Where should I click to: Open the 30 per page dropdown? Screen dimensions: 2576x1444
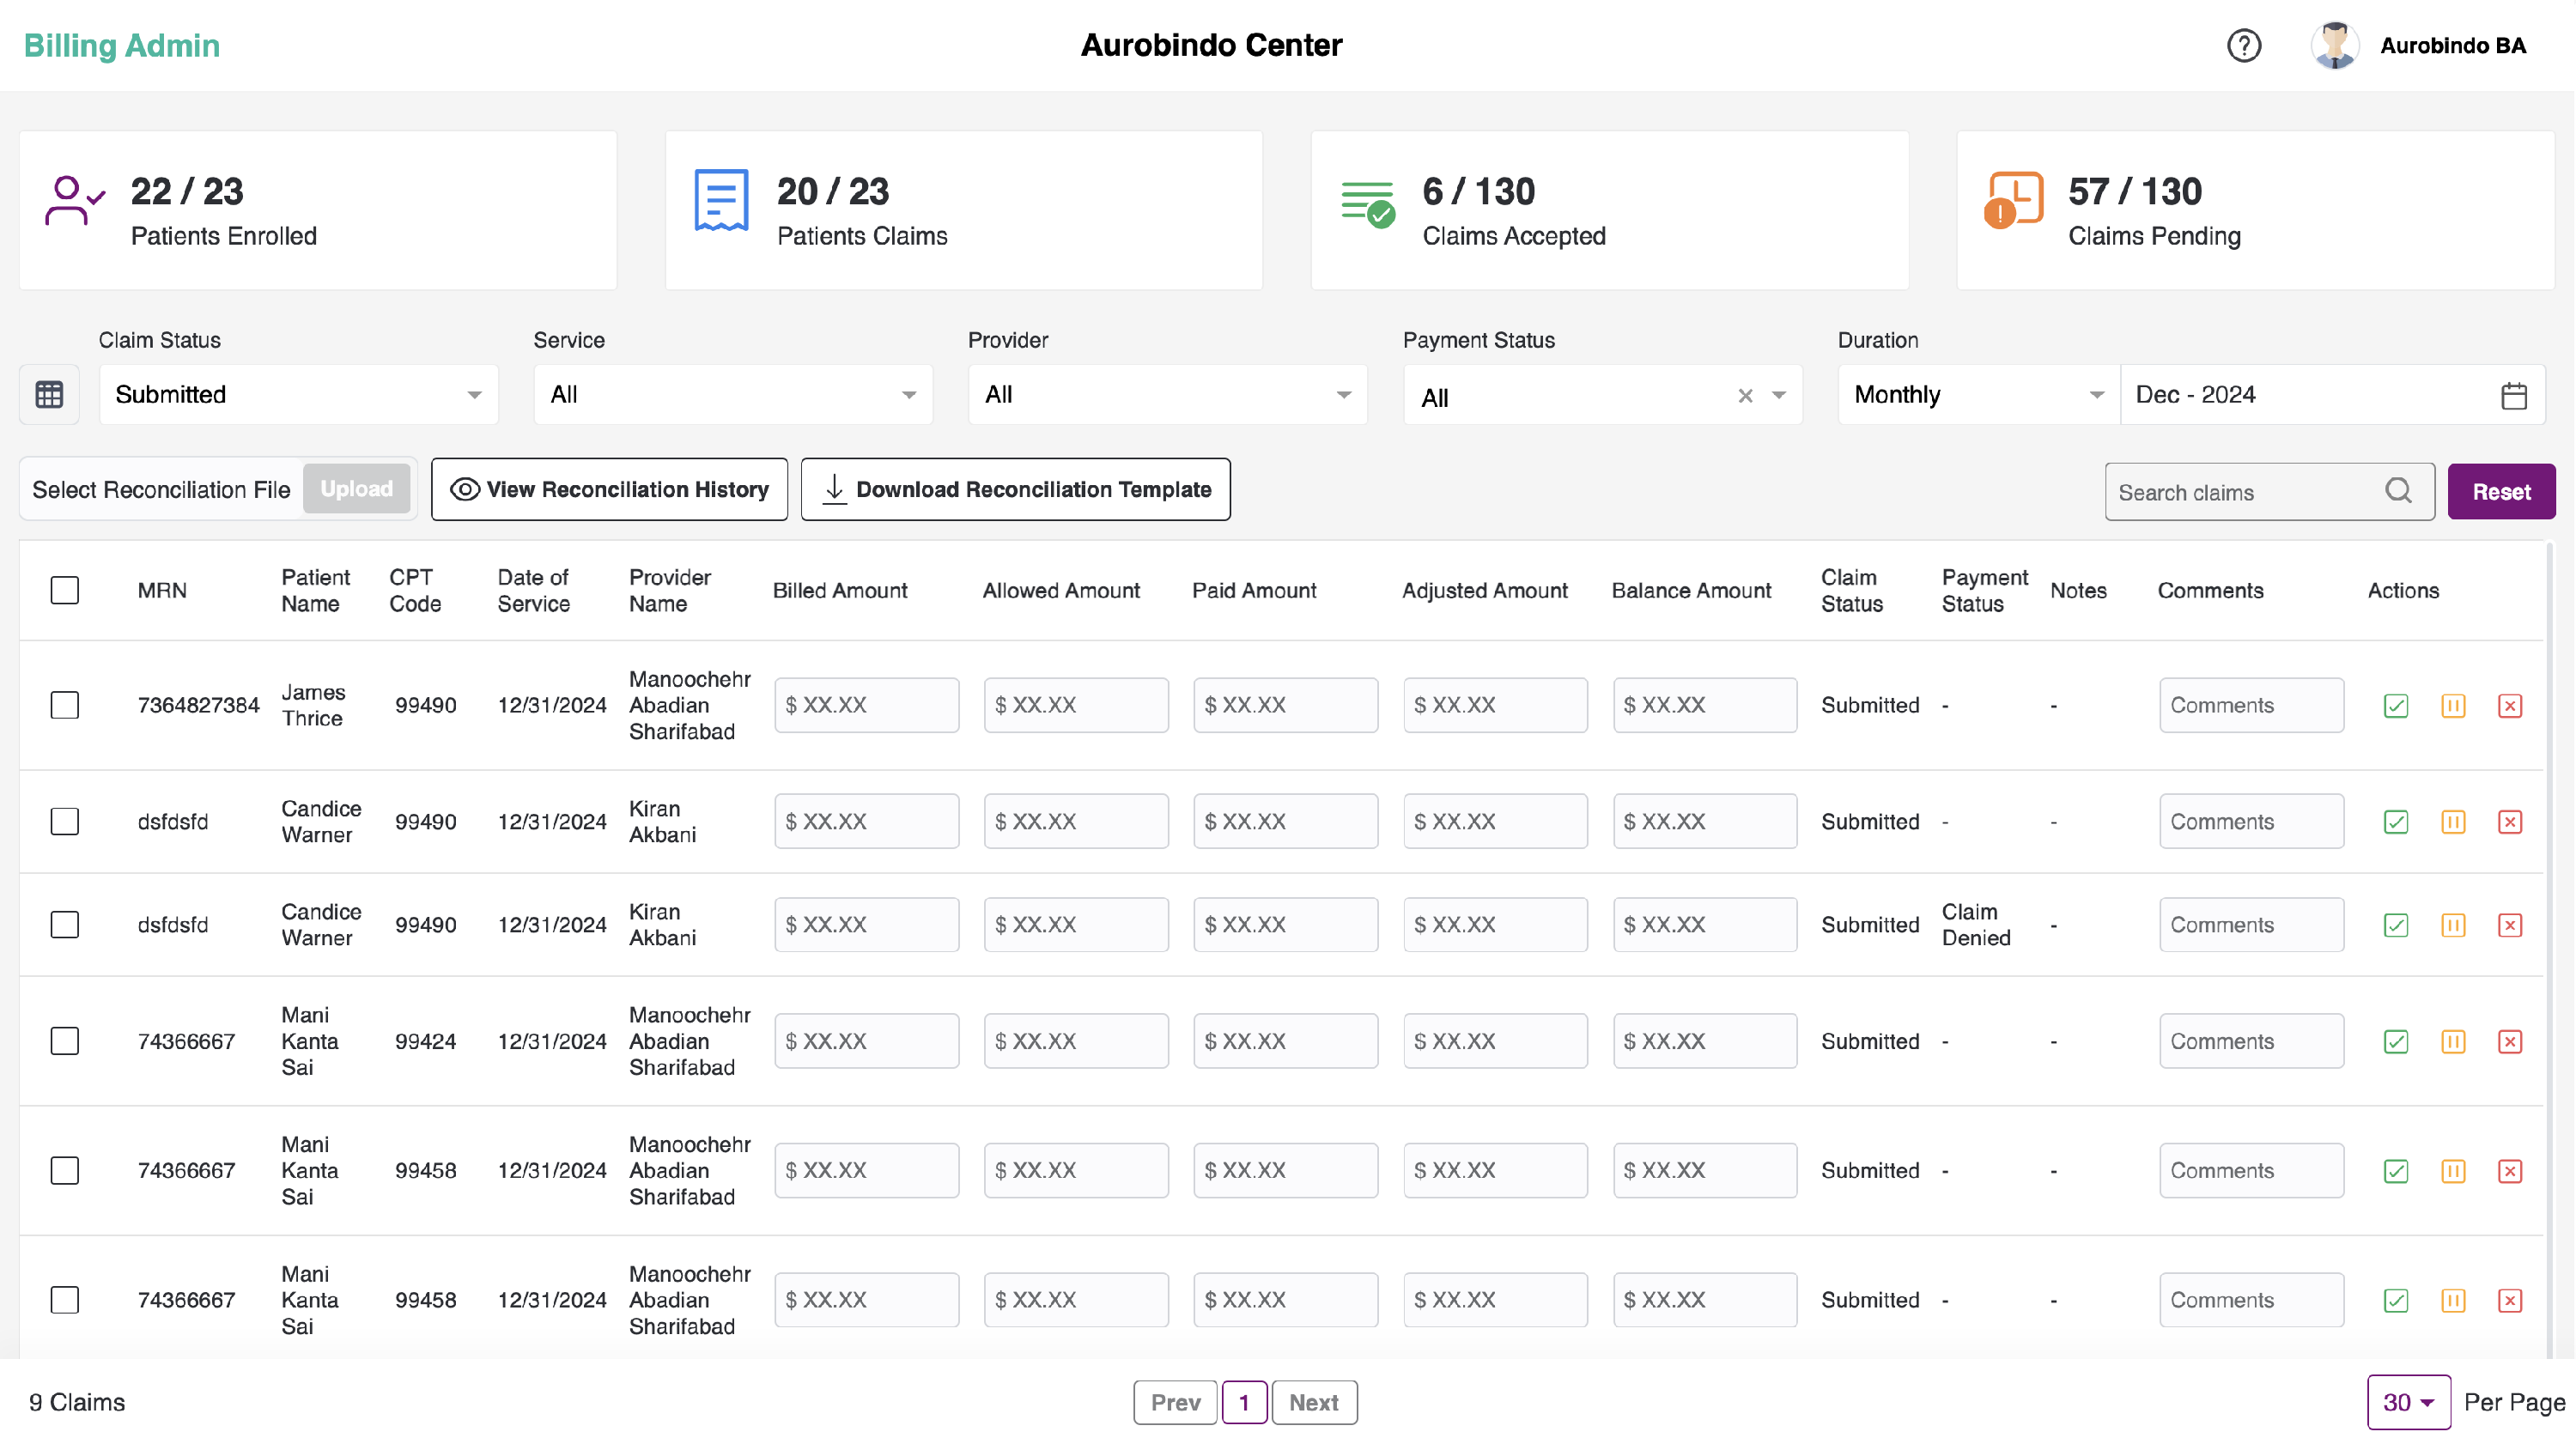pos(2407,1402)
